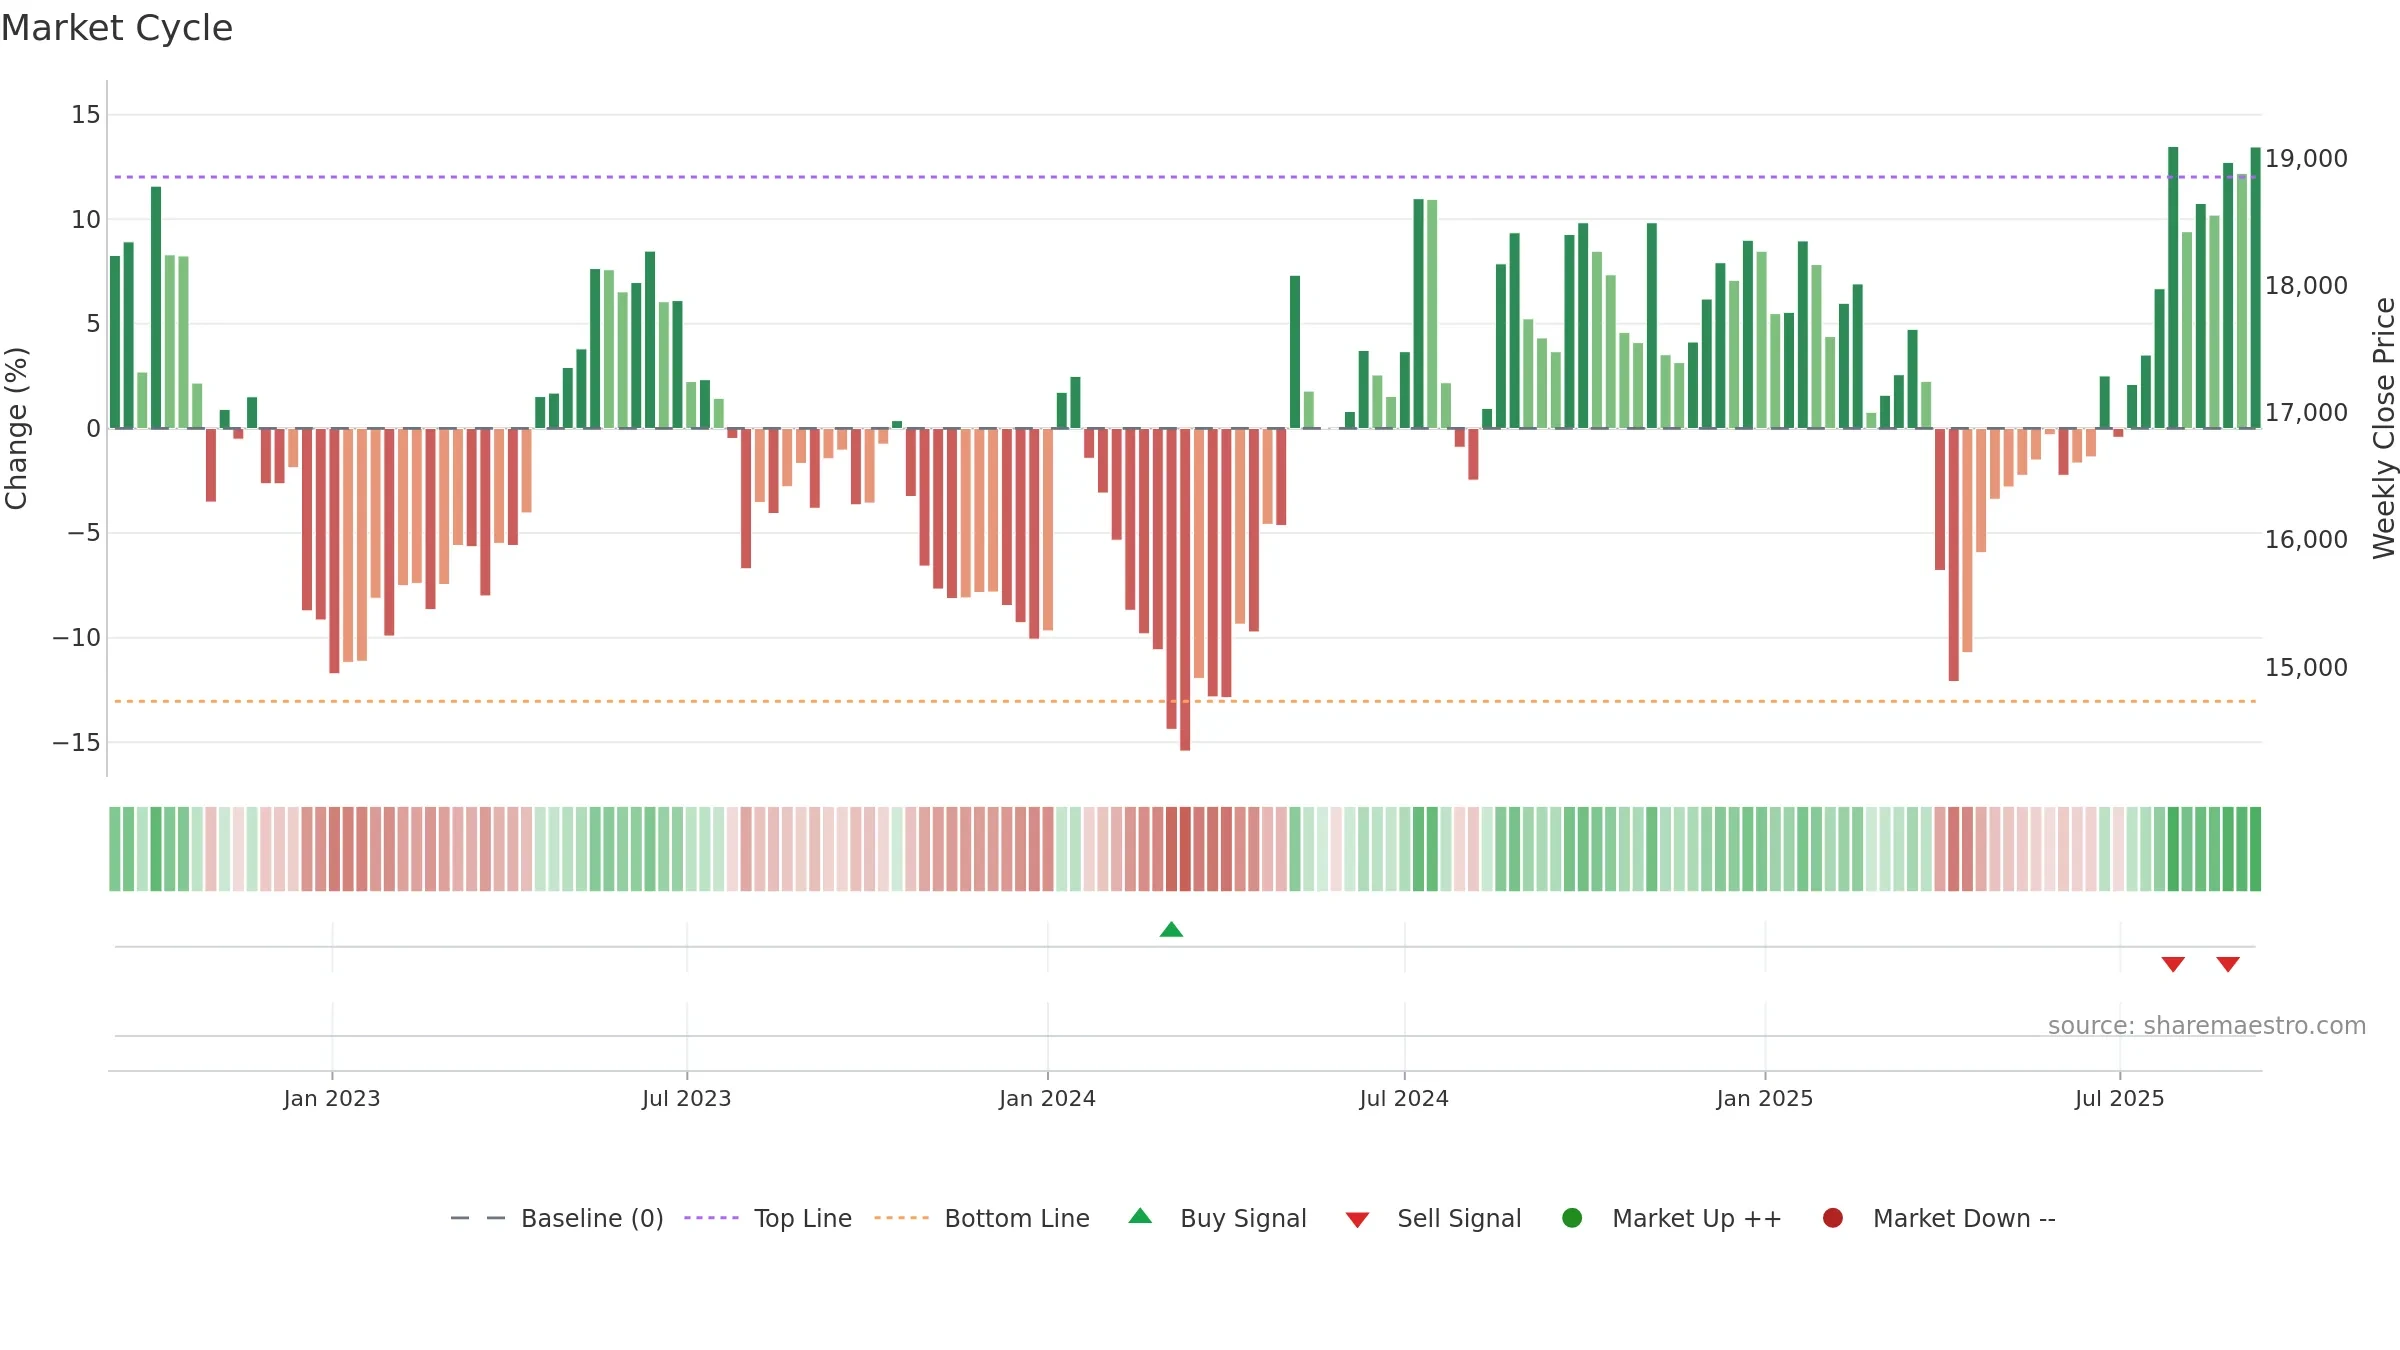Click the Jul 2023 axis label

click(687, 1098)
